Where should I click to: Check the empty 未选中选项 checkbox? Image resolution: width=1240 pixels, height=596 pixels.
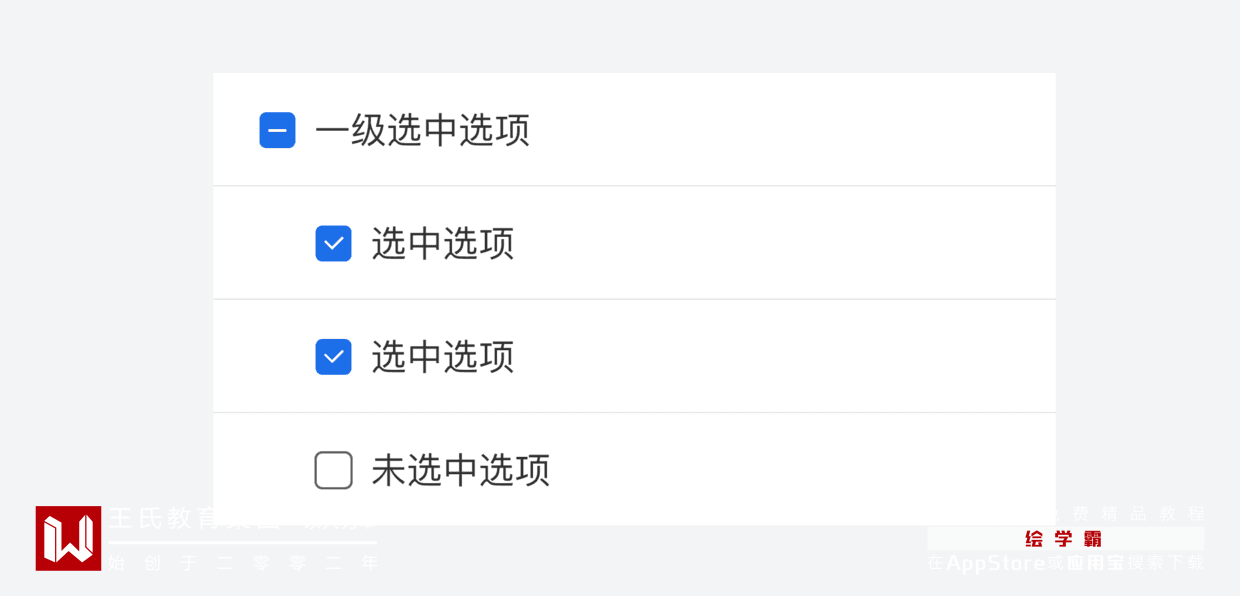(333, 470)
